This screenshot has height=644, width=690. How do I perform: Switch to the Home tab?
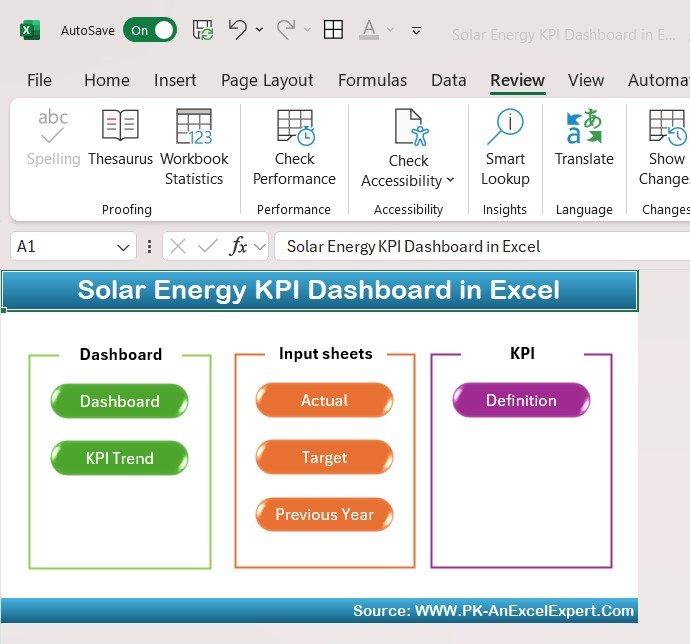click(107, 80)
